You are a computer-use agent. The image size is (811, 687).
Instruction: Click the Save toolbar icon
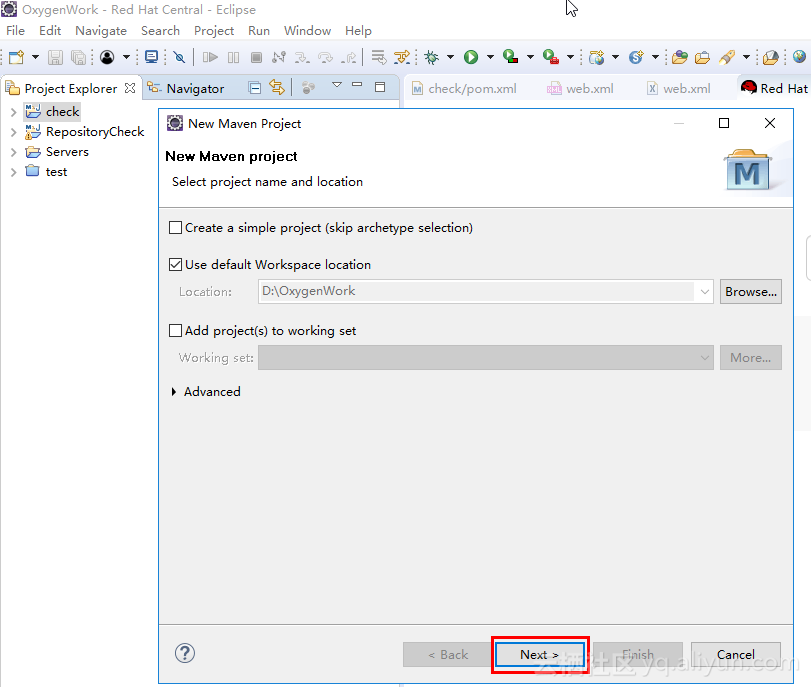tap(55, 57)
